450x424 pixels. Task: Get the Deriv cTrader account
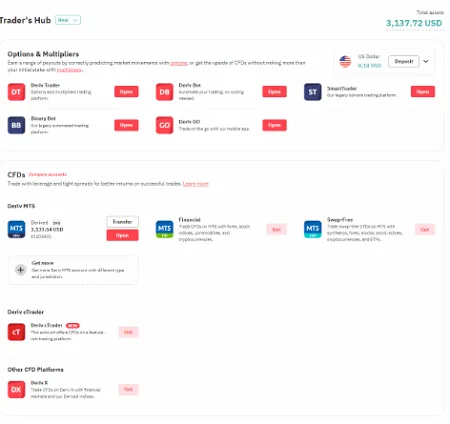click(x=128, y=332)
